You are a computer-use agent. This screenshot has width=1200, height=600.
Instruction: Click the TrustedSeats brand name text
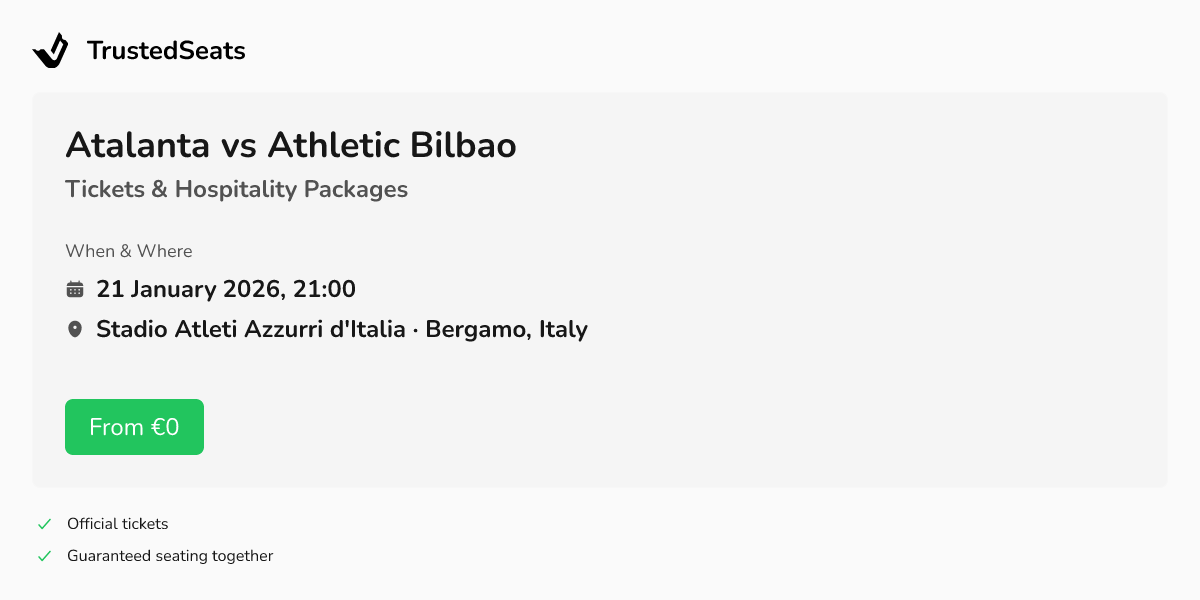(166, 50)
